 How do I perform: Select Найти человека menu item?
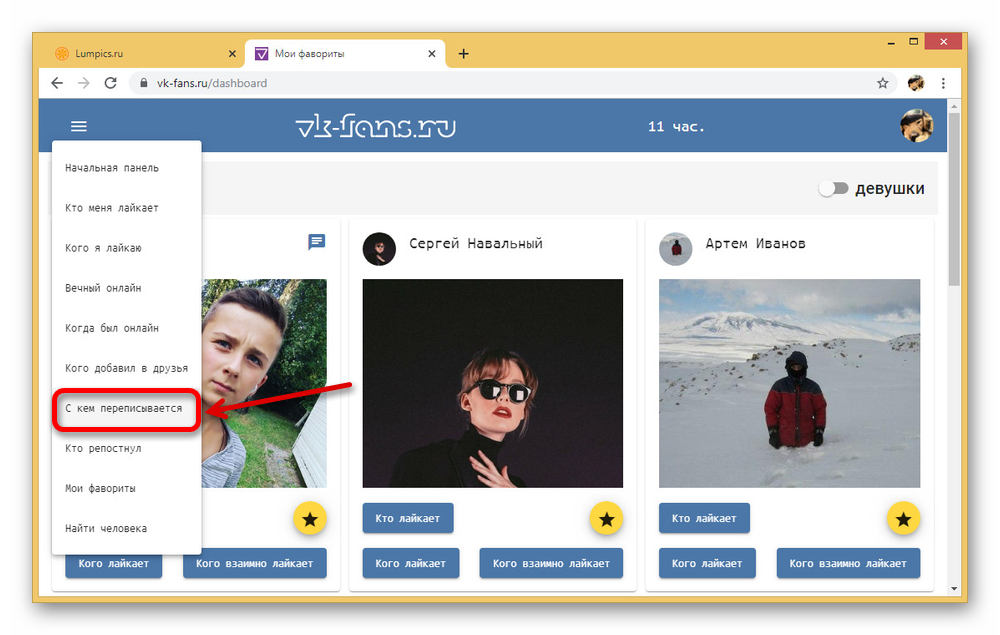(126, 529)
